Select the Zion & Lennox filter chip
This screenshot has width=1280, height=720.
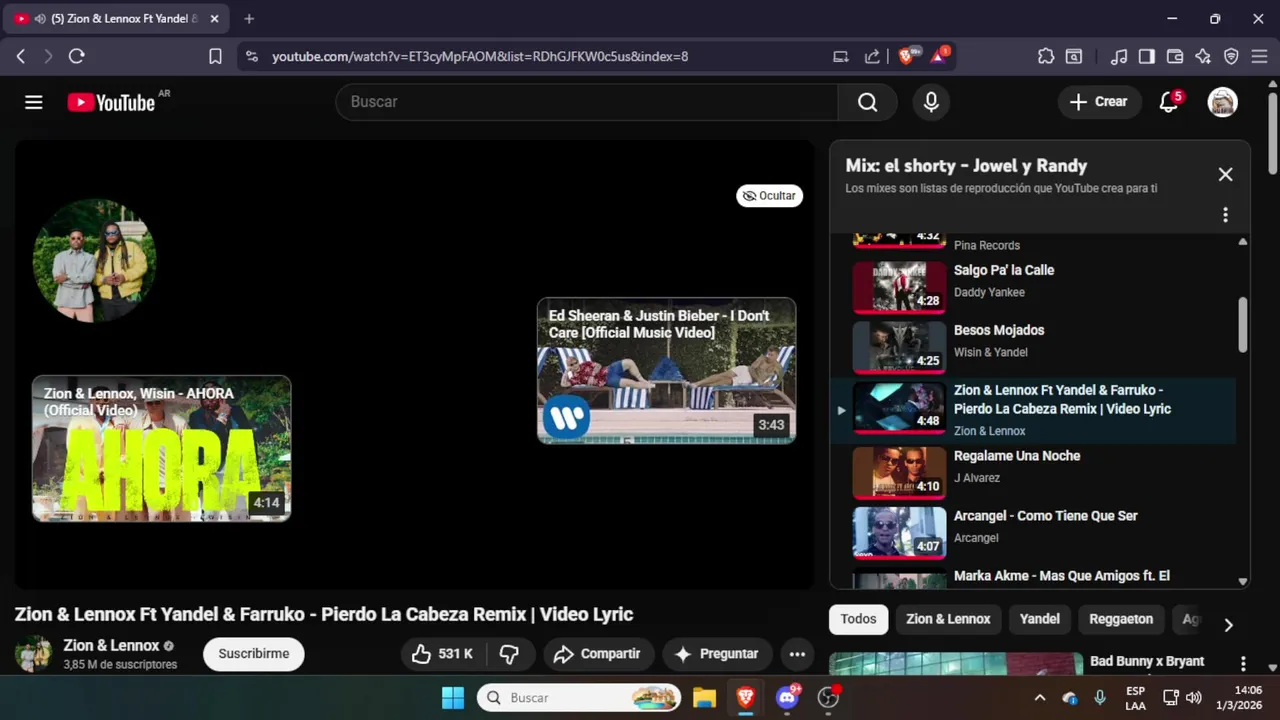pos(948,619)
